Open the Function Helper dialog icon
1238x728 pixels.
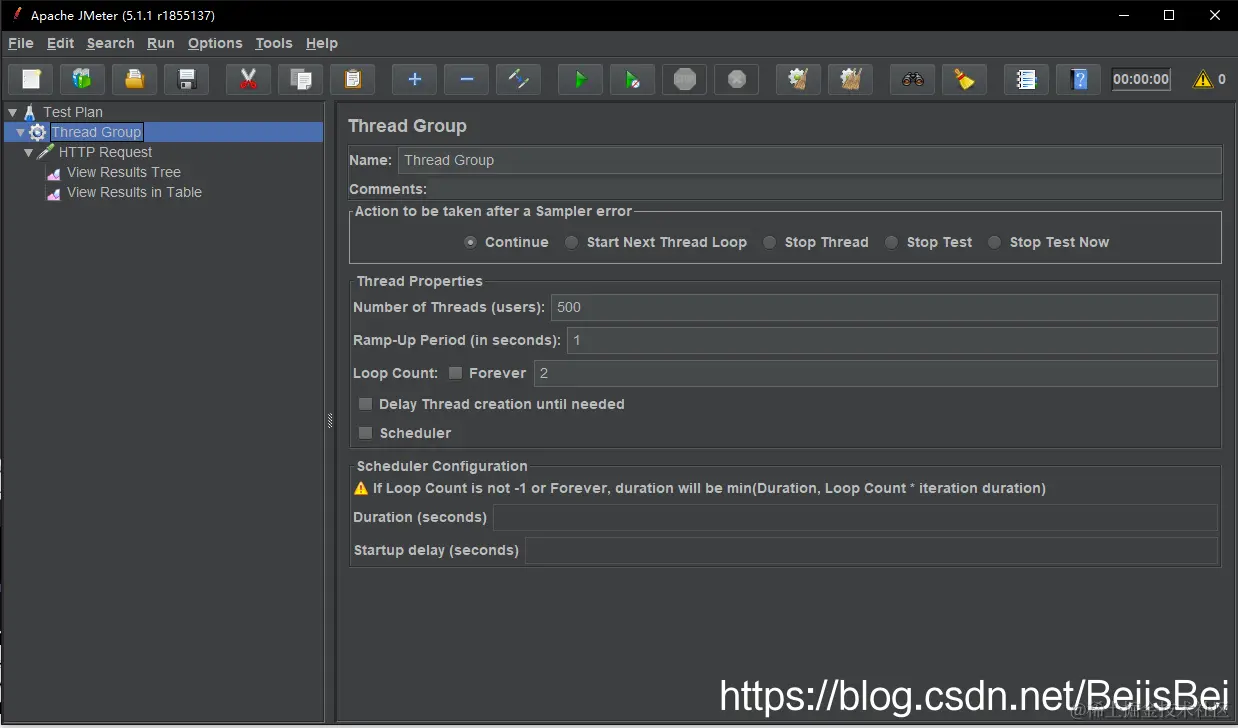tap(1027, 79)
